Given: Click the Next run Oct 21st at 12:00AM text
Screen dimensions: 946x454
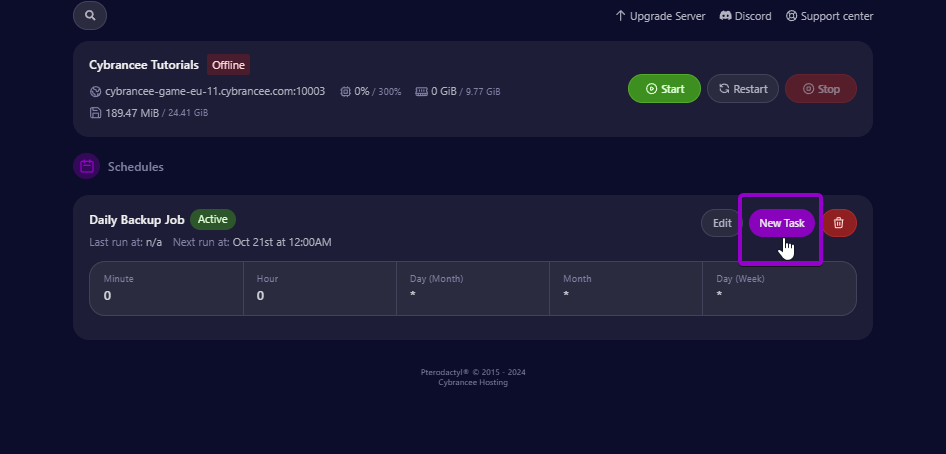Looking at the screenshot, I should click(x=252, y=242).
